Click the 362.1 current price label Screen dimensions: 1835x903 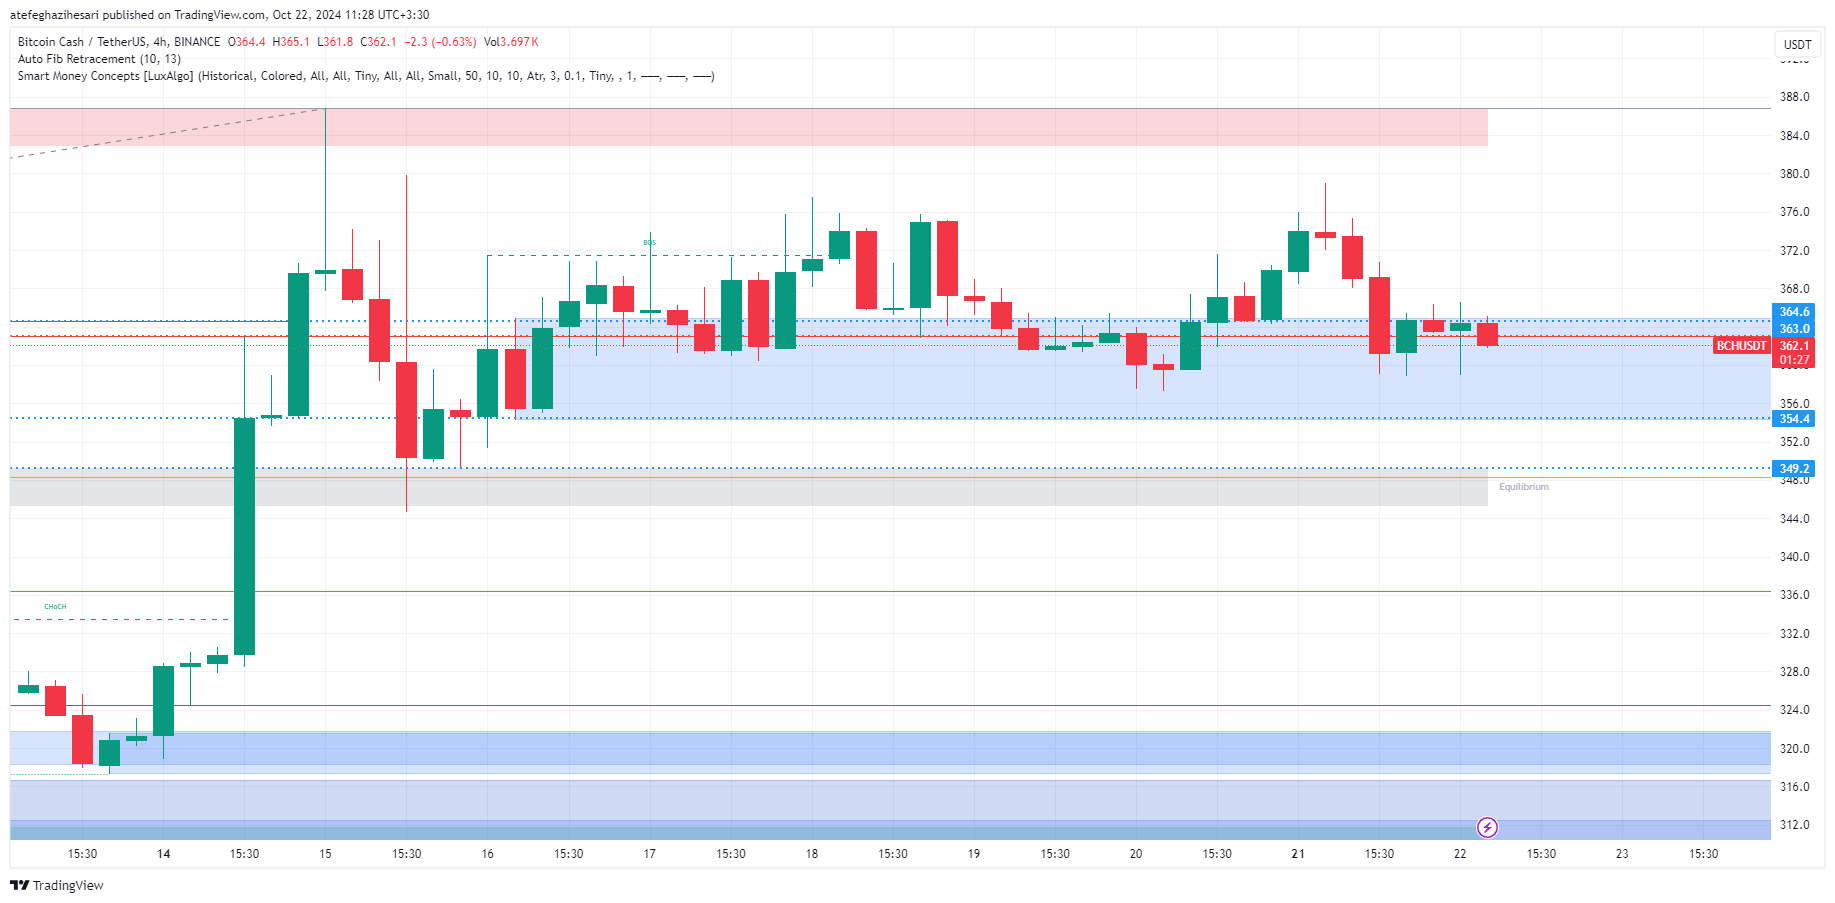click(1794, 346)
